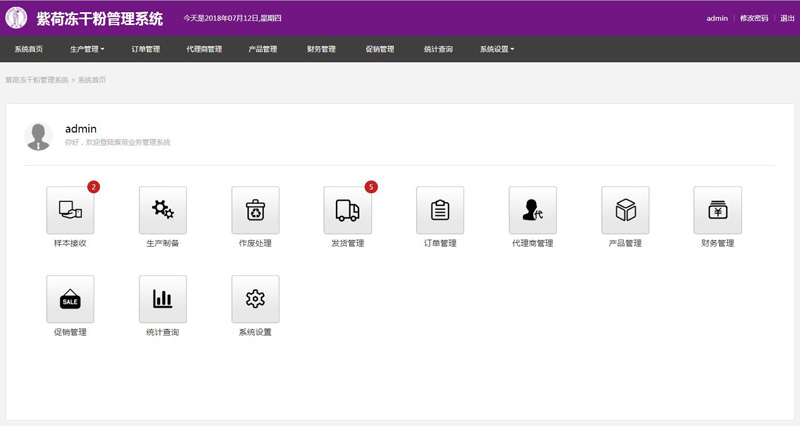Click the 紫荷冻干粉管理系统 breadcrumb link
Screen dimensions: 800x426
[x=37, y=79]
